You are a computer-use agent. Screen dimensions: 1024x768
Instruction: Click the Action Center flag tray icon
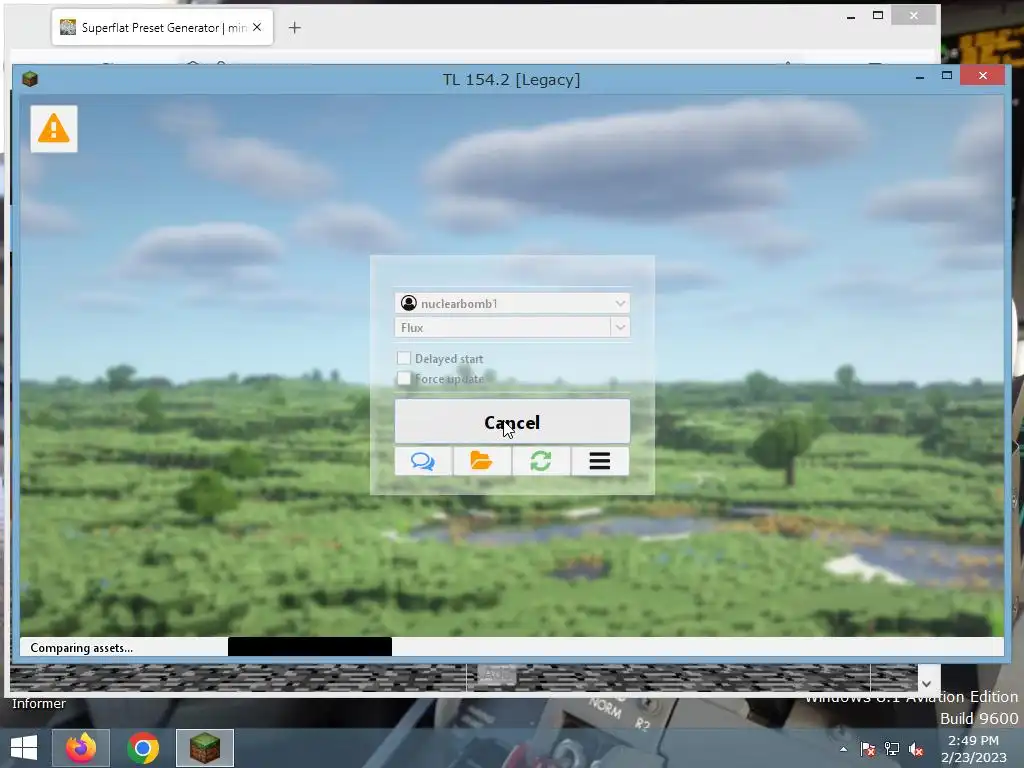point(868,749)
